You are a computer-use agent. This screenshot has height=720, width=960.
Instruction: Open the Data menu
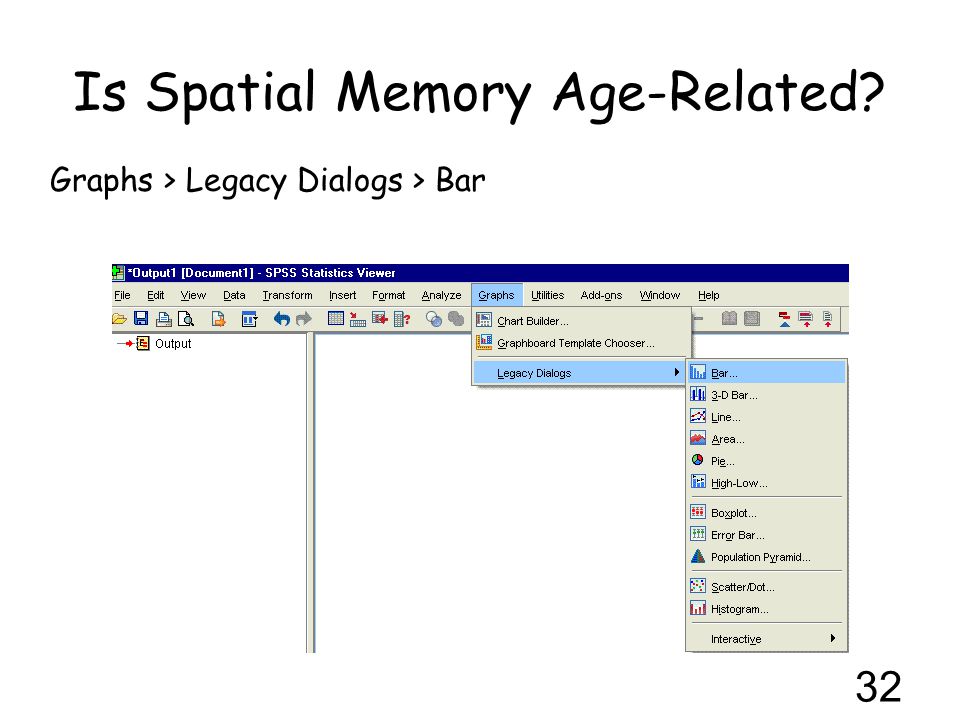pos(234,295)
